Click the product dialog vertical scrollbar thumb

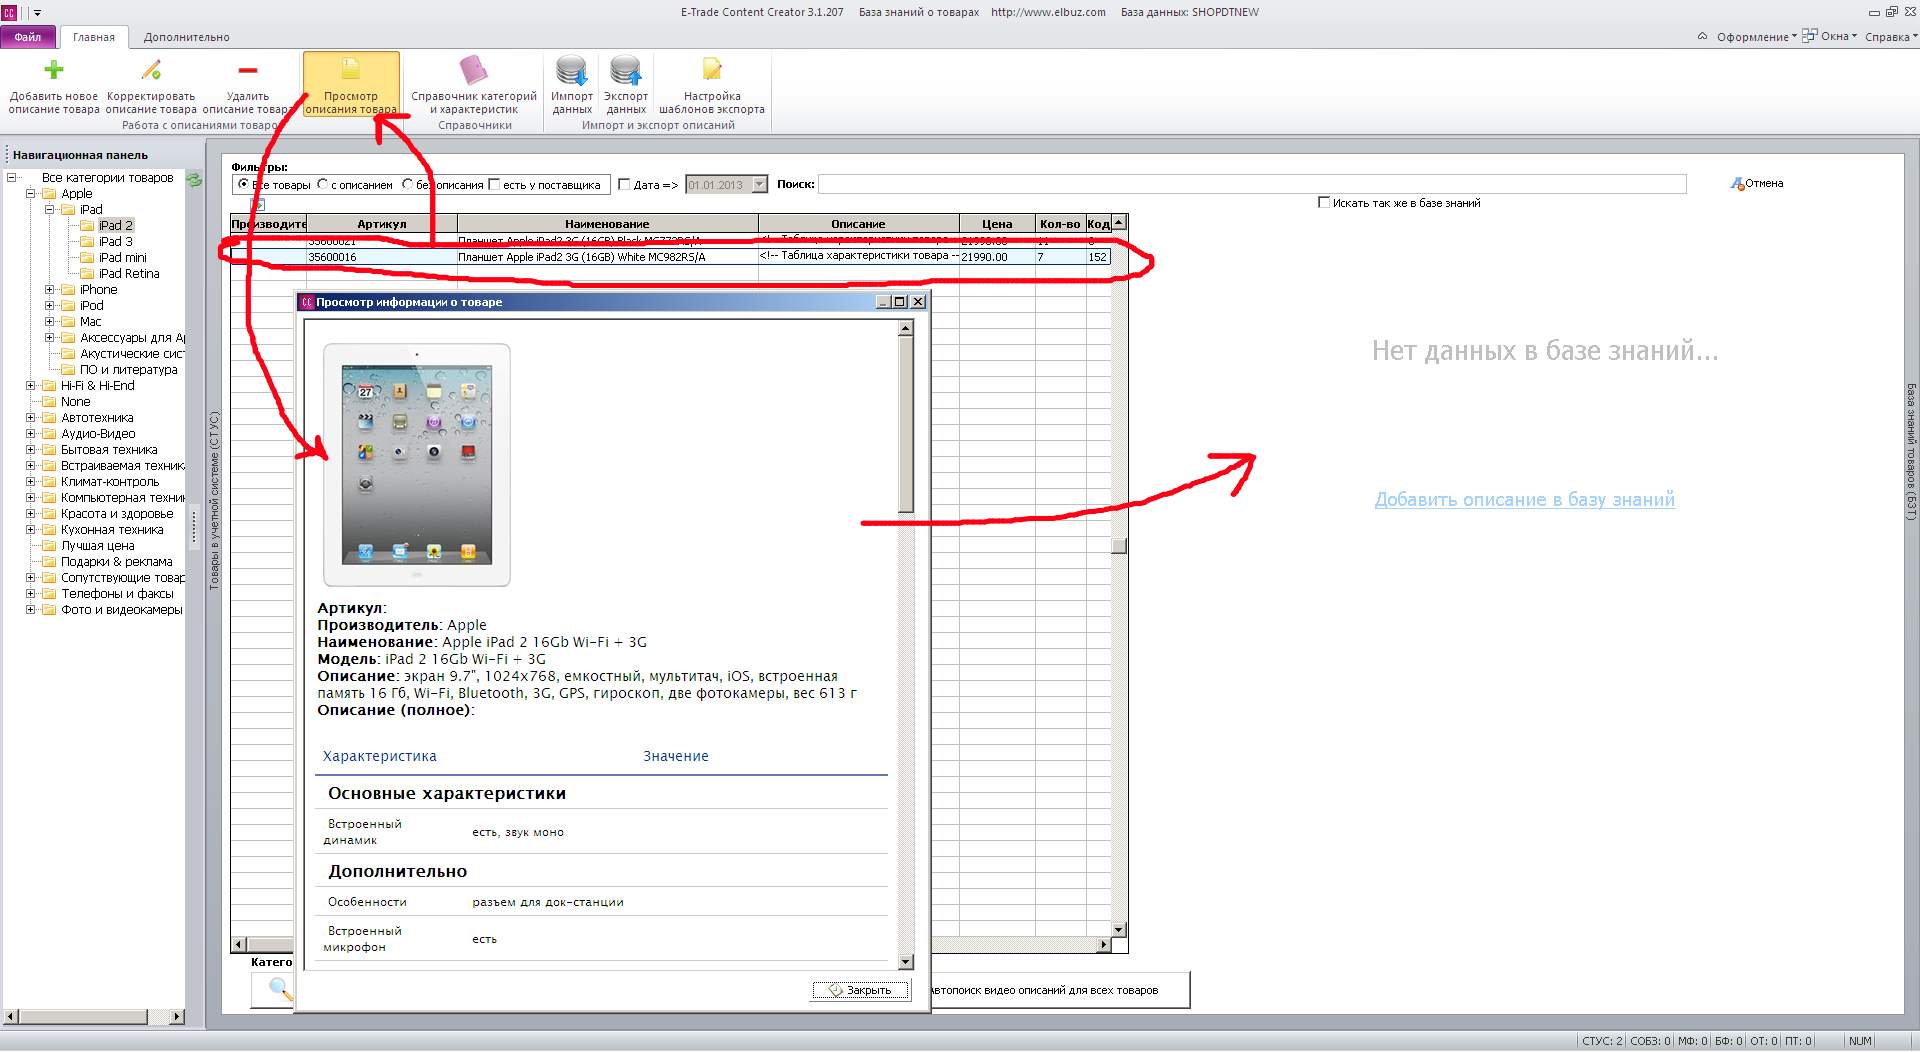(x=906, y=424)
